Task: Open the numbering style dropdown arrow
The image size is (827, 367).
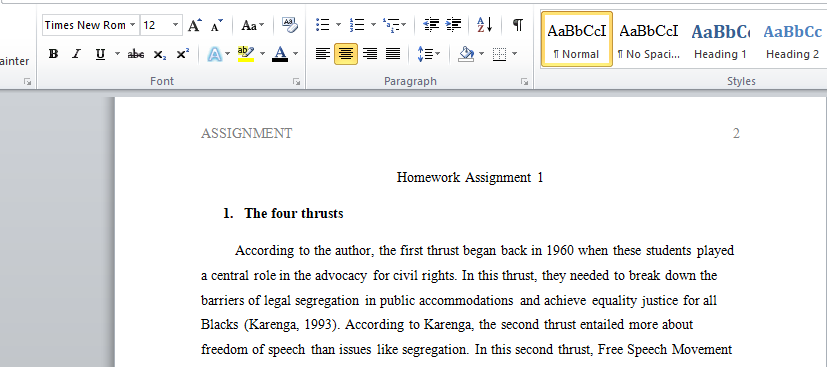Action: pyautogui.click(x=373, y=24)
